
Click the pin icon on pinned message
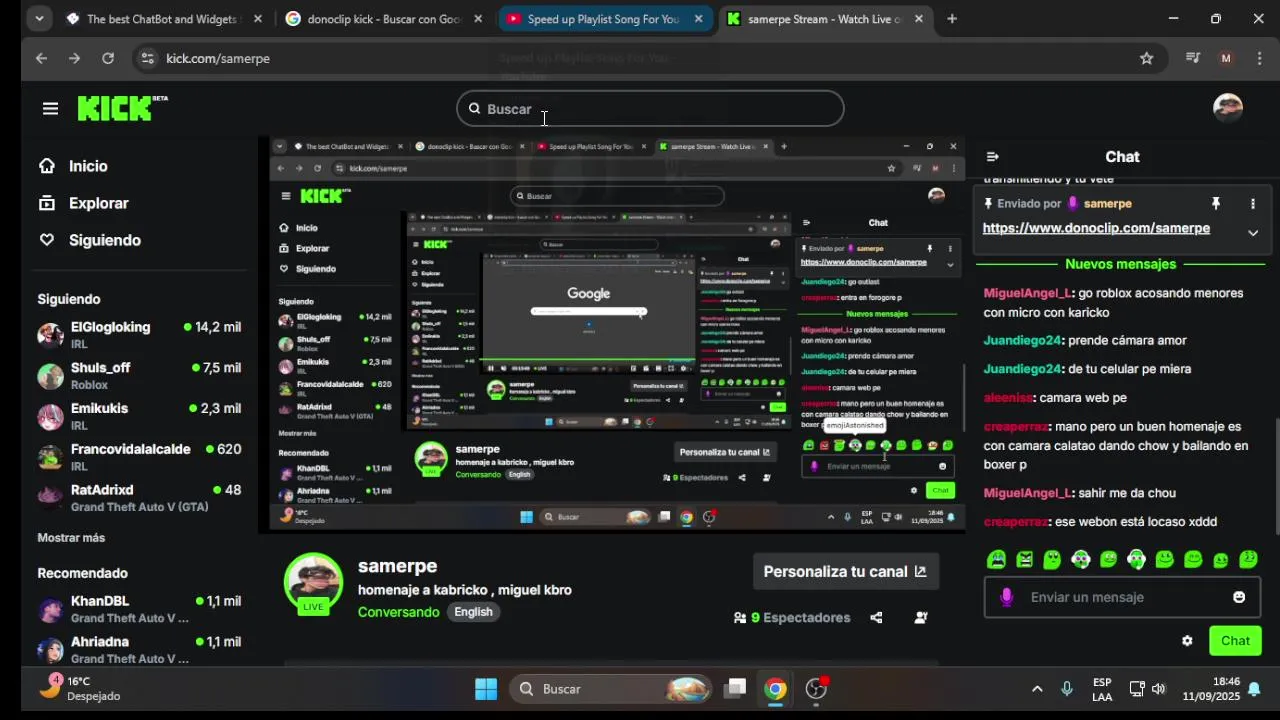[x=1216, y=204]
